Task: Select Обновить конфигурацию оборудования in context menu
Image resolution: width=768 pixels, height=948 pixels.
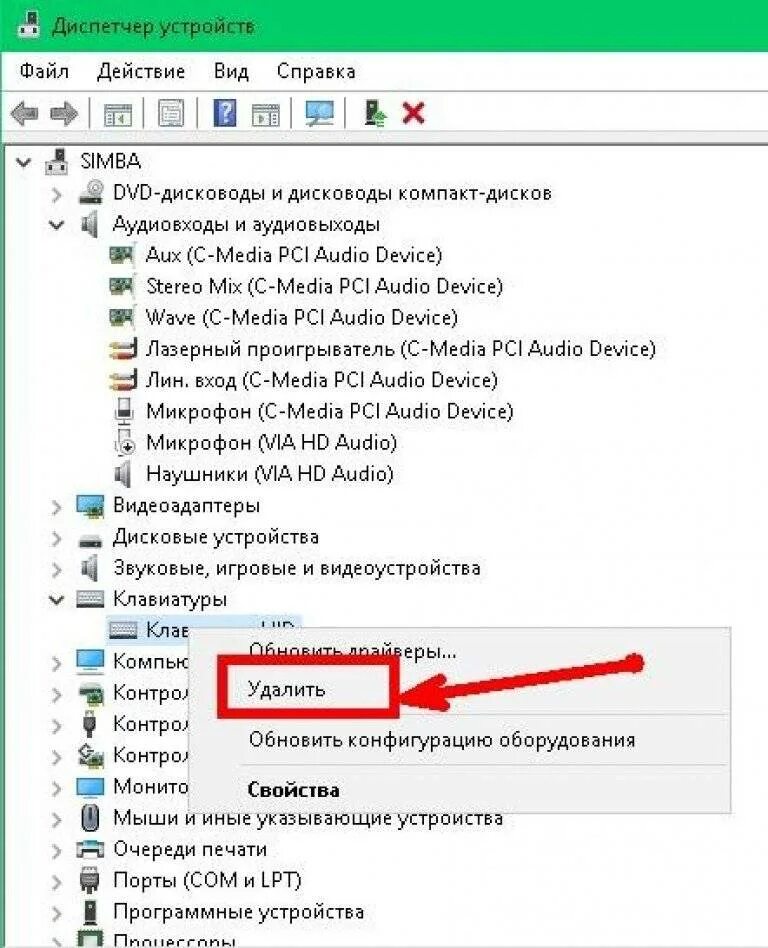Action: pyautogui.click(x=441, y=740)
